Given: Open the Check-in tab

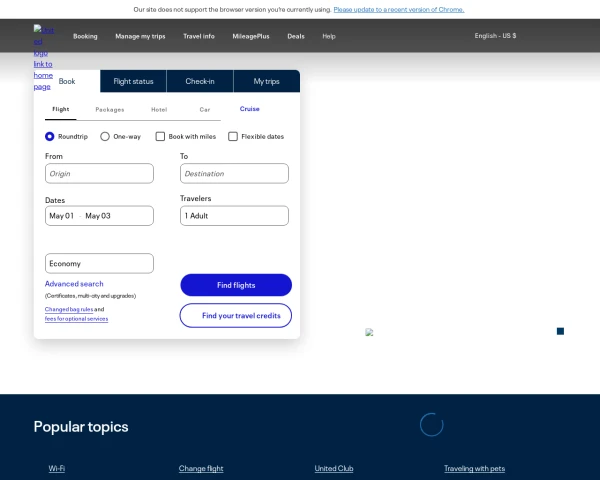Looking at the screenshot, I should click(200, 81).
